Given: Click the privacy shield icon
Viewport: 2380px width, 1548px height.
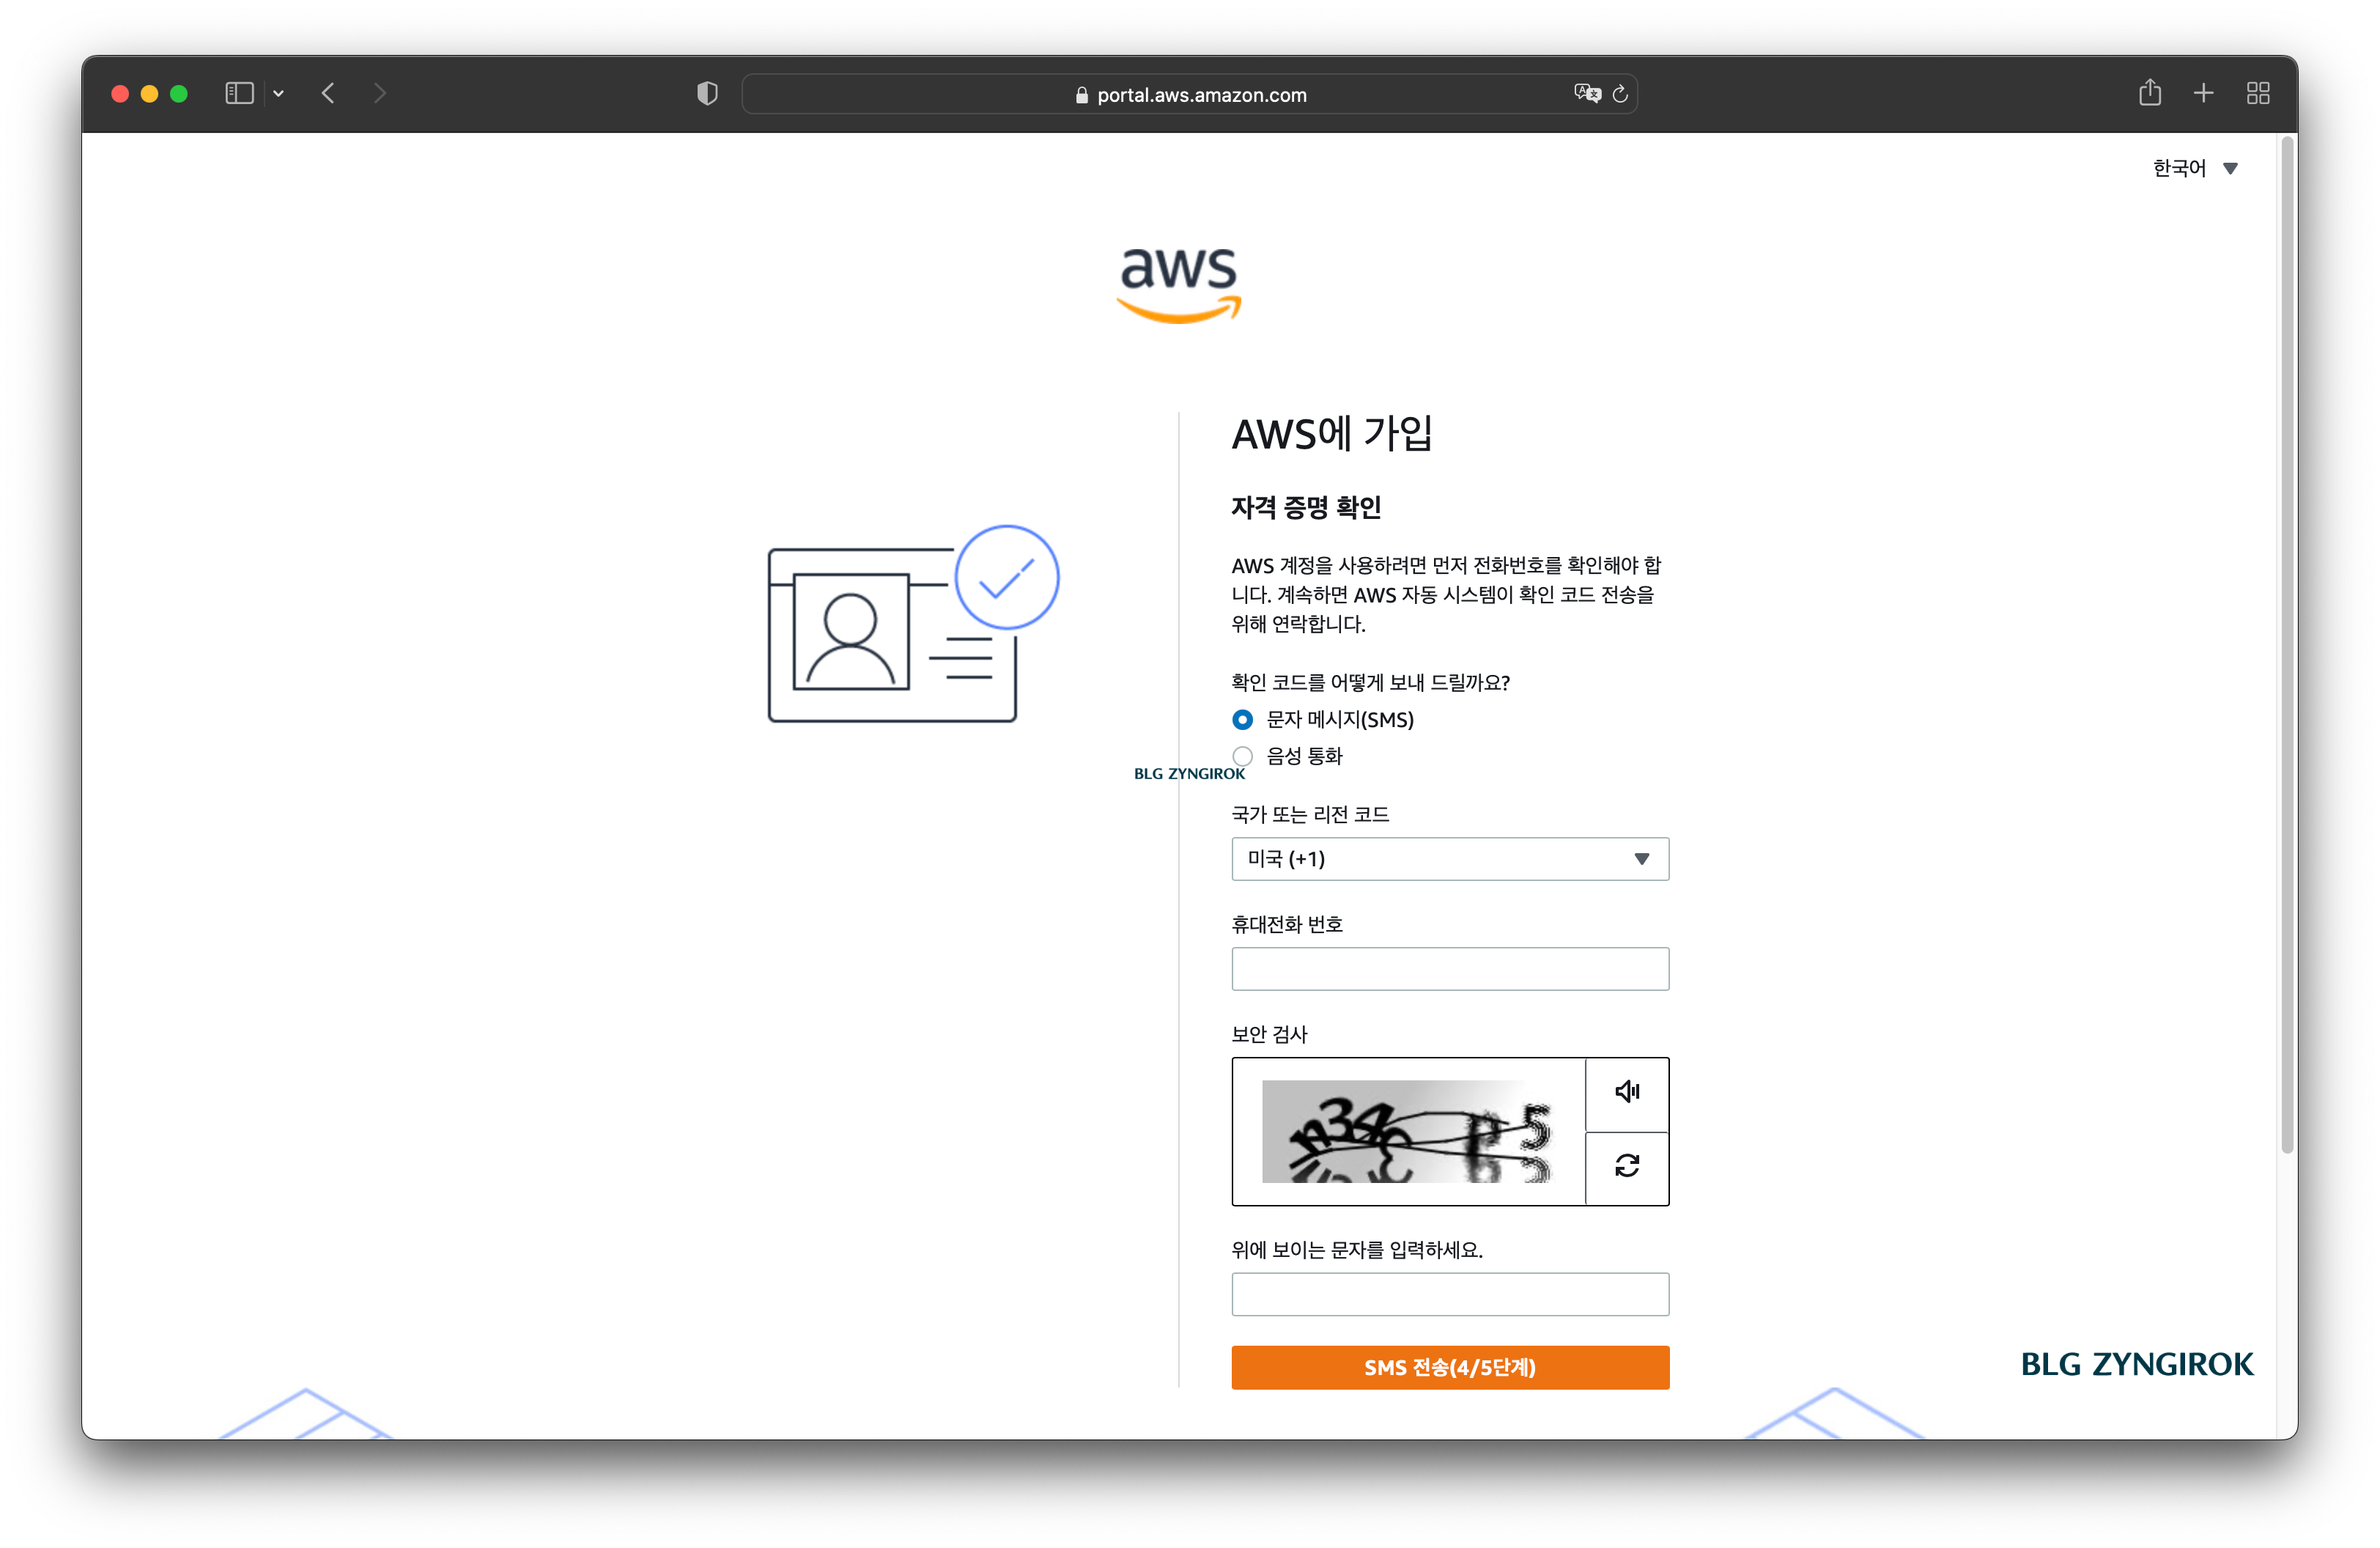Looking at the screenshot, I should pyautogui.click(x=706, y=93).
